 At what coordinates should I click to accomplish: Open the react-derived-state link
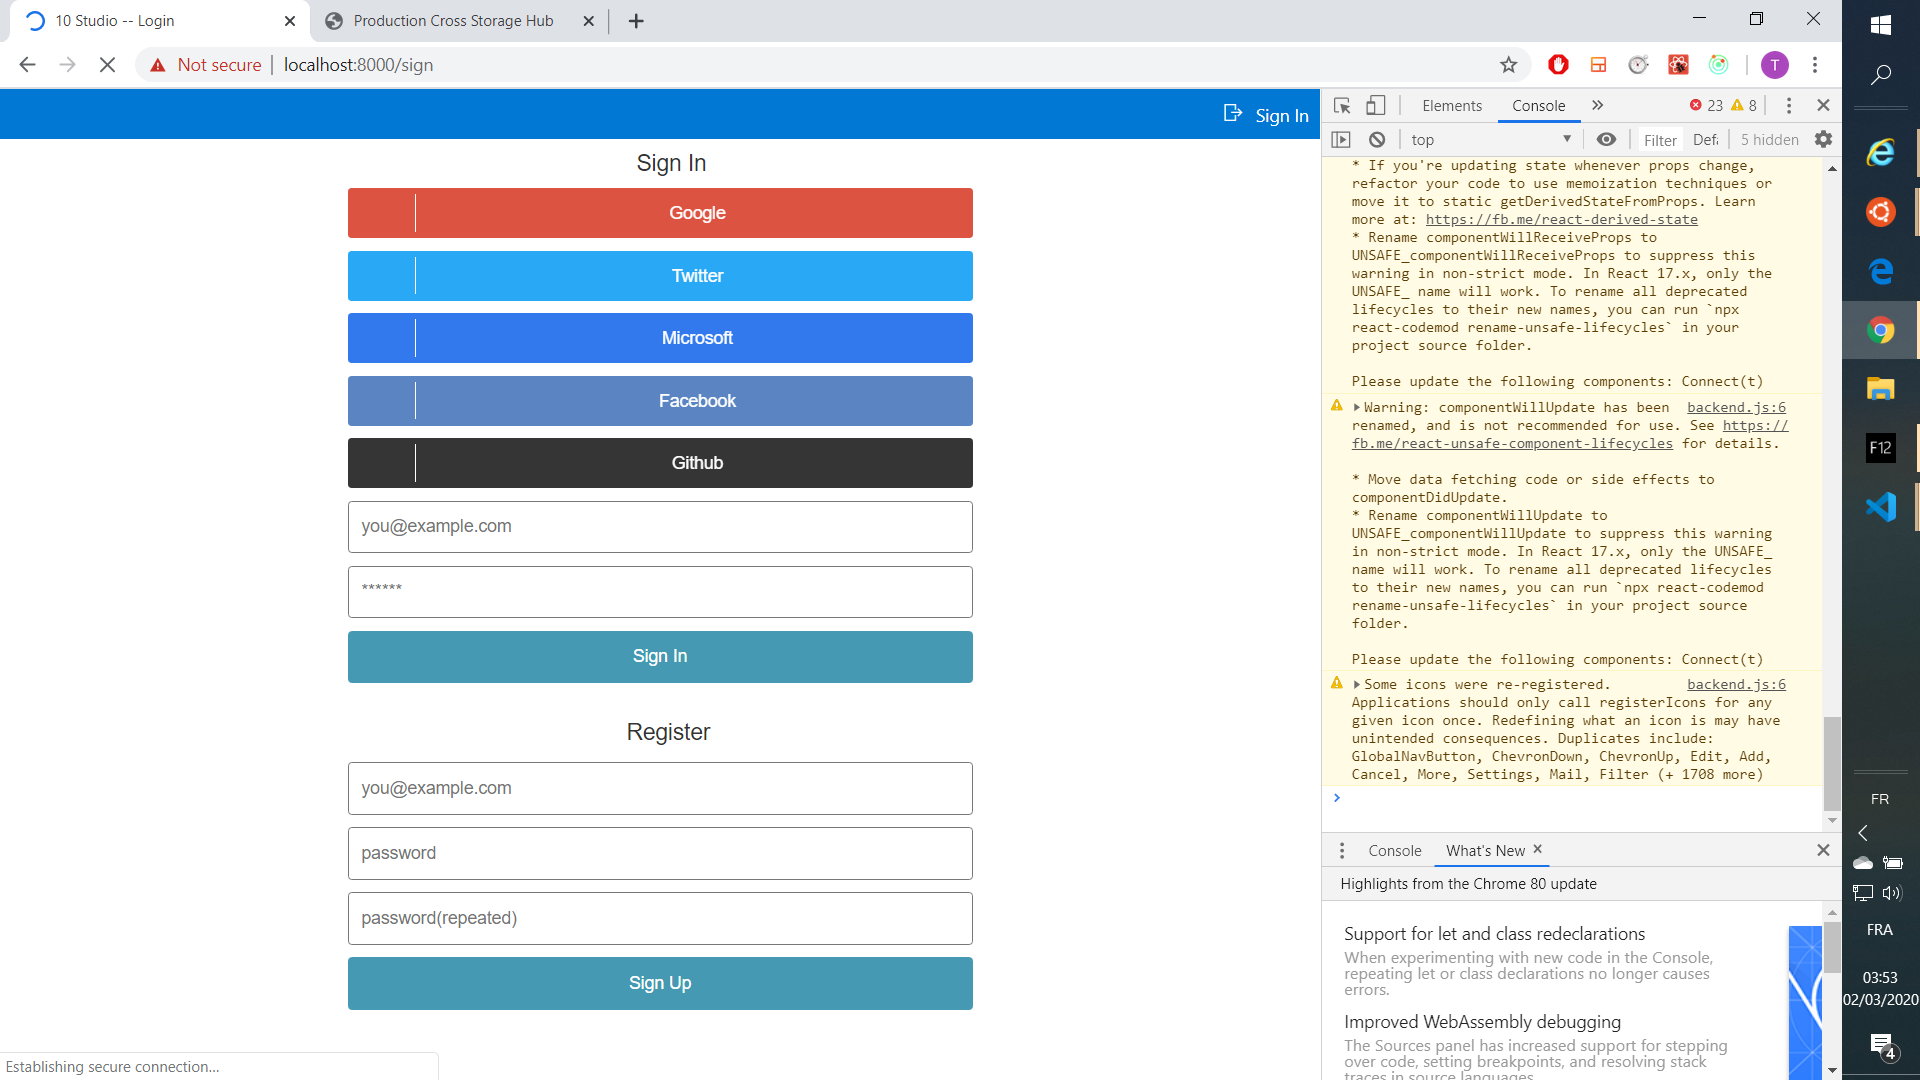click(1561, 220)
